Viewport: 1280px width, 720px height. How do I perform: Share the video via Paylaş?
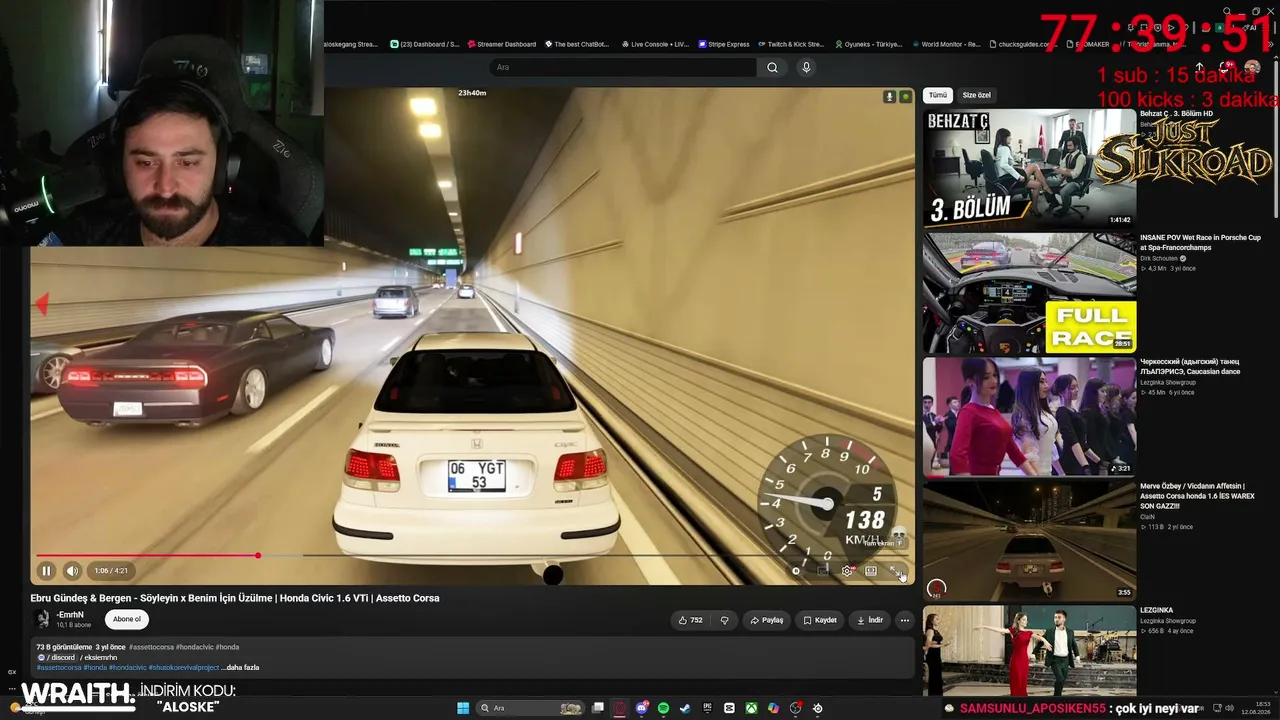767,620
